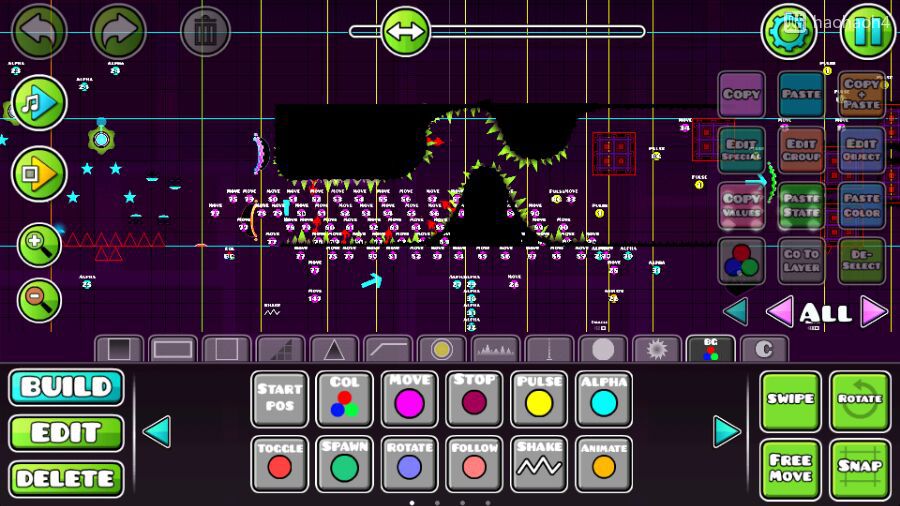Toggle Free Move mode
The width and height of the screenshot is (900, 506).
point(790,469)
